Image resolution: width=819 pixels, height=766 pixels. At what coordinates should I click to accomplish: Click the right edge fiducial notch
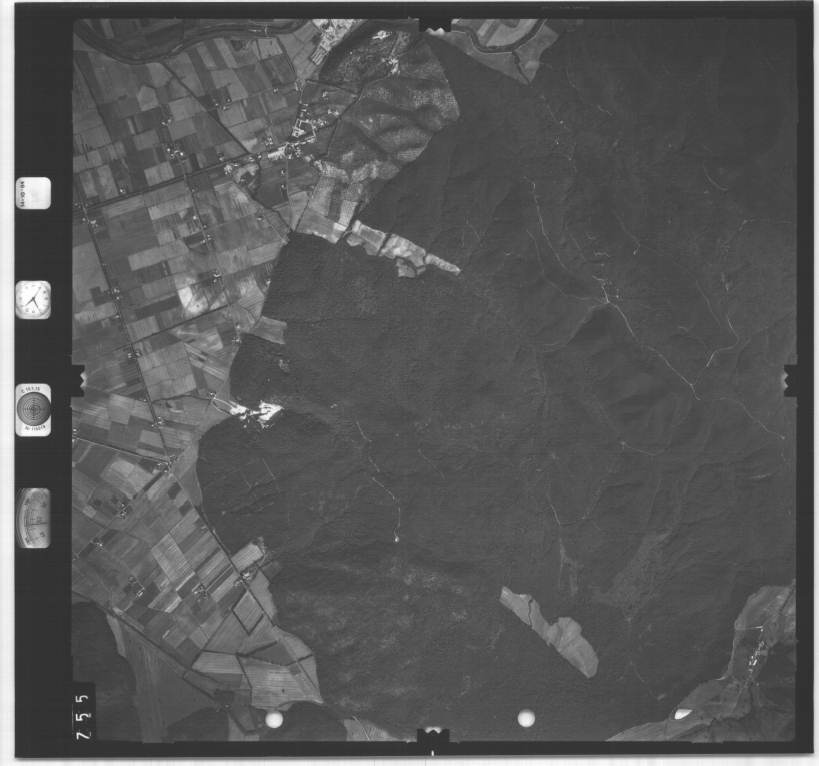790,379
